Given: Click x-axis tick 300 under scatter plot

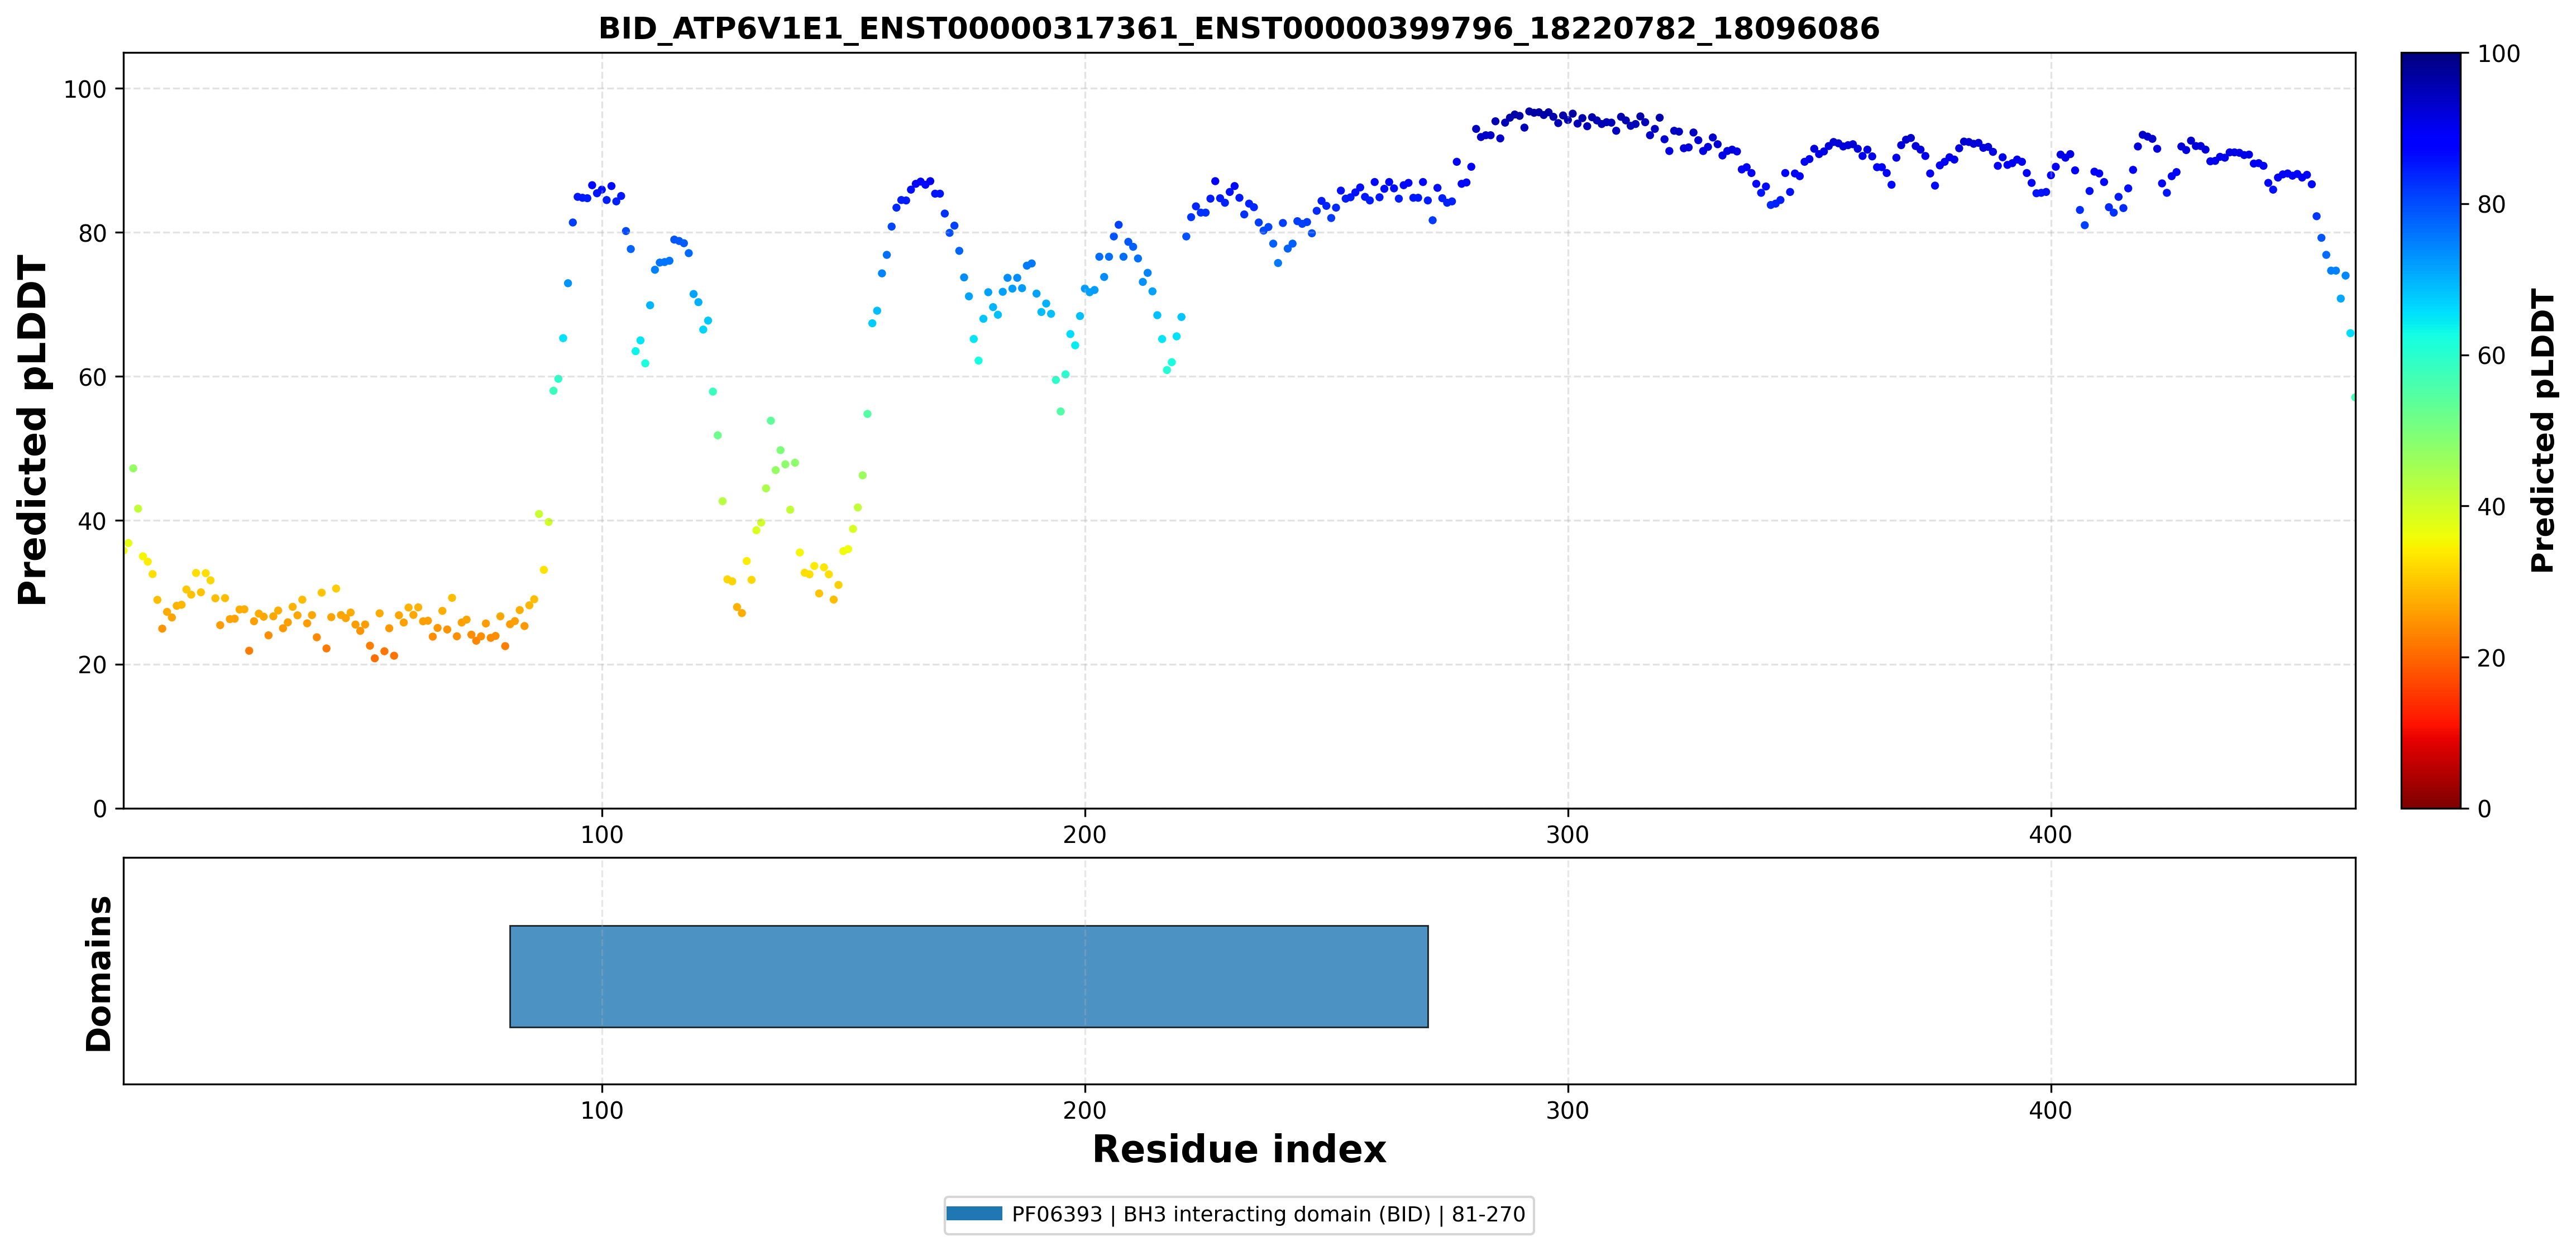Looking at the screenshot, I should (1567, 835).
